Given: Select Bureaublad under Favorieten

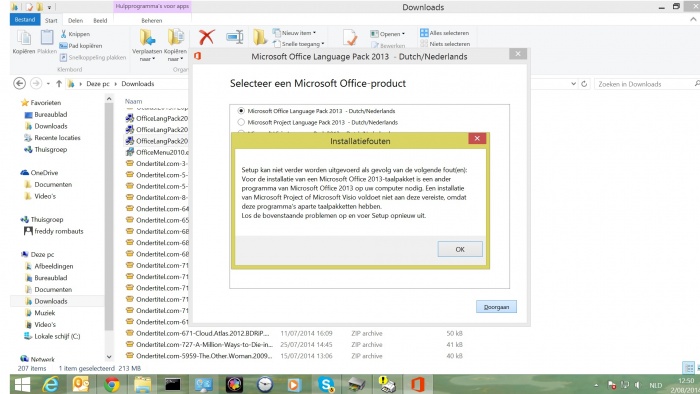Looking at the screenshot, I should (x=46, y=114).
